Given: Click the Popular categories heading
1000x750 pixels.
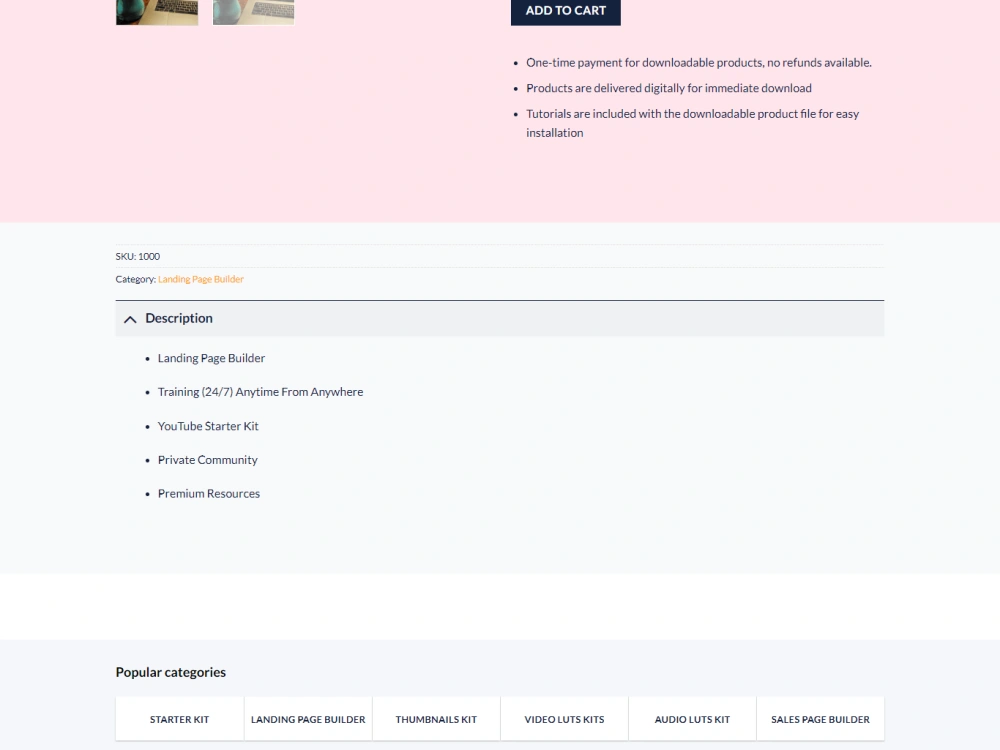Looking at the screenshot, I should pyautogui.click(x=170, y=671).
